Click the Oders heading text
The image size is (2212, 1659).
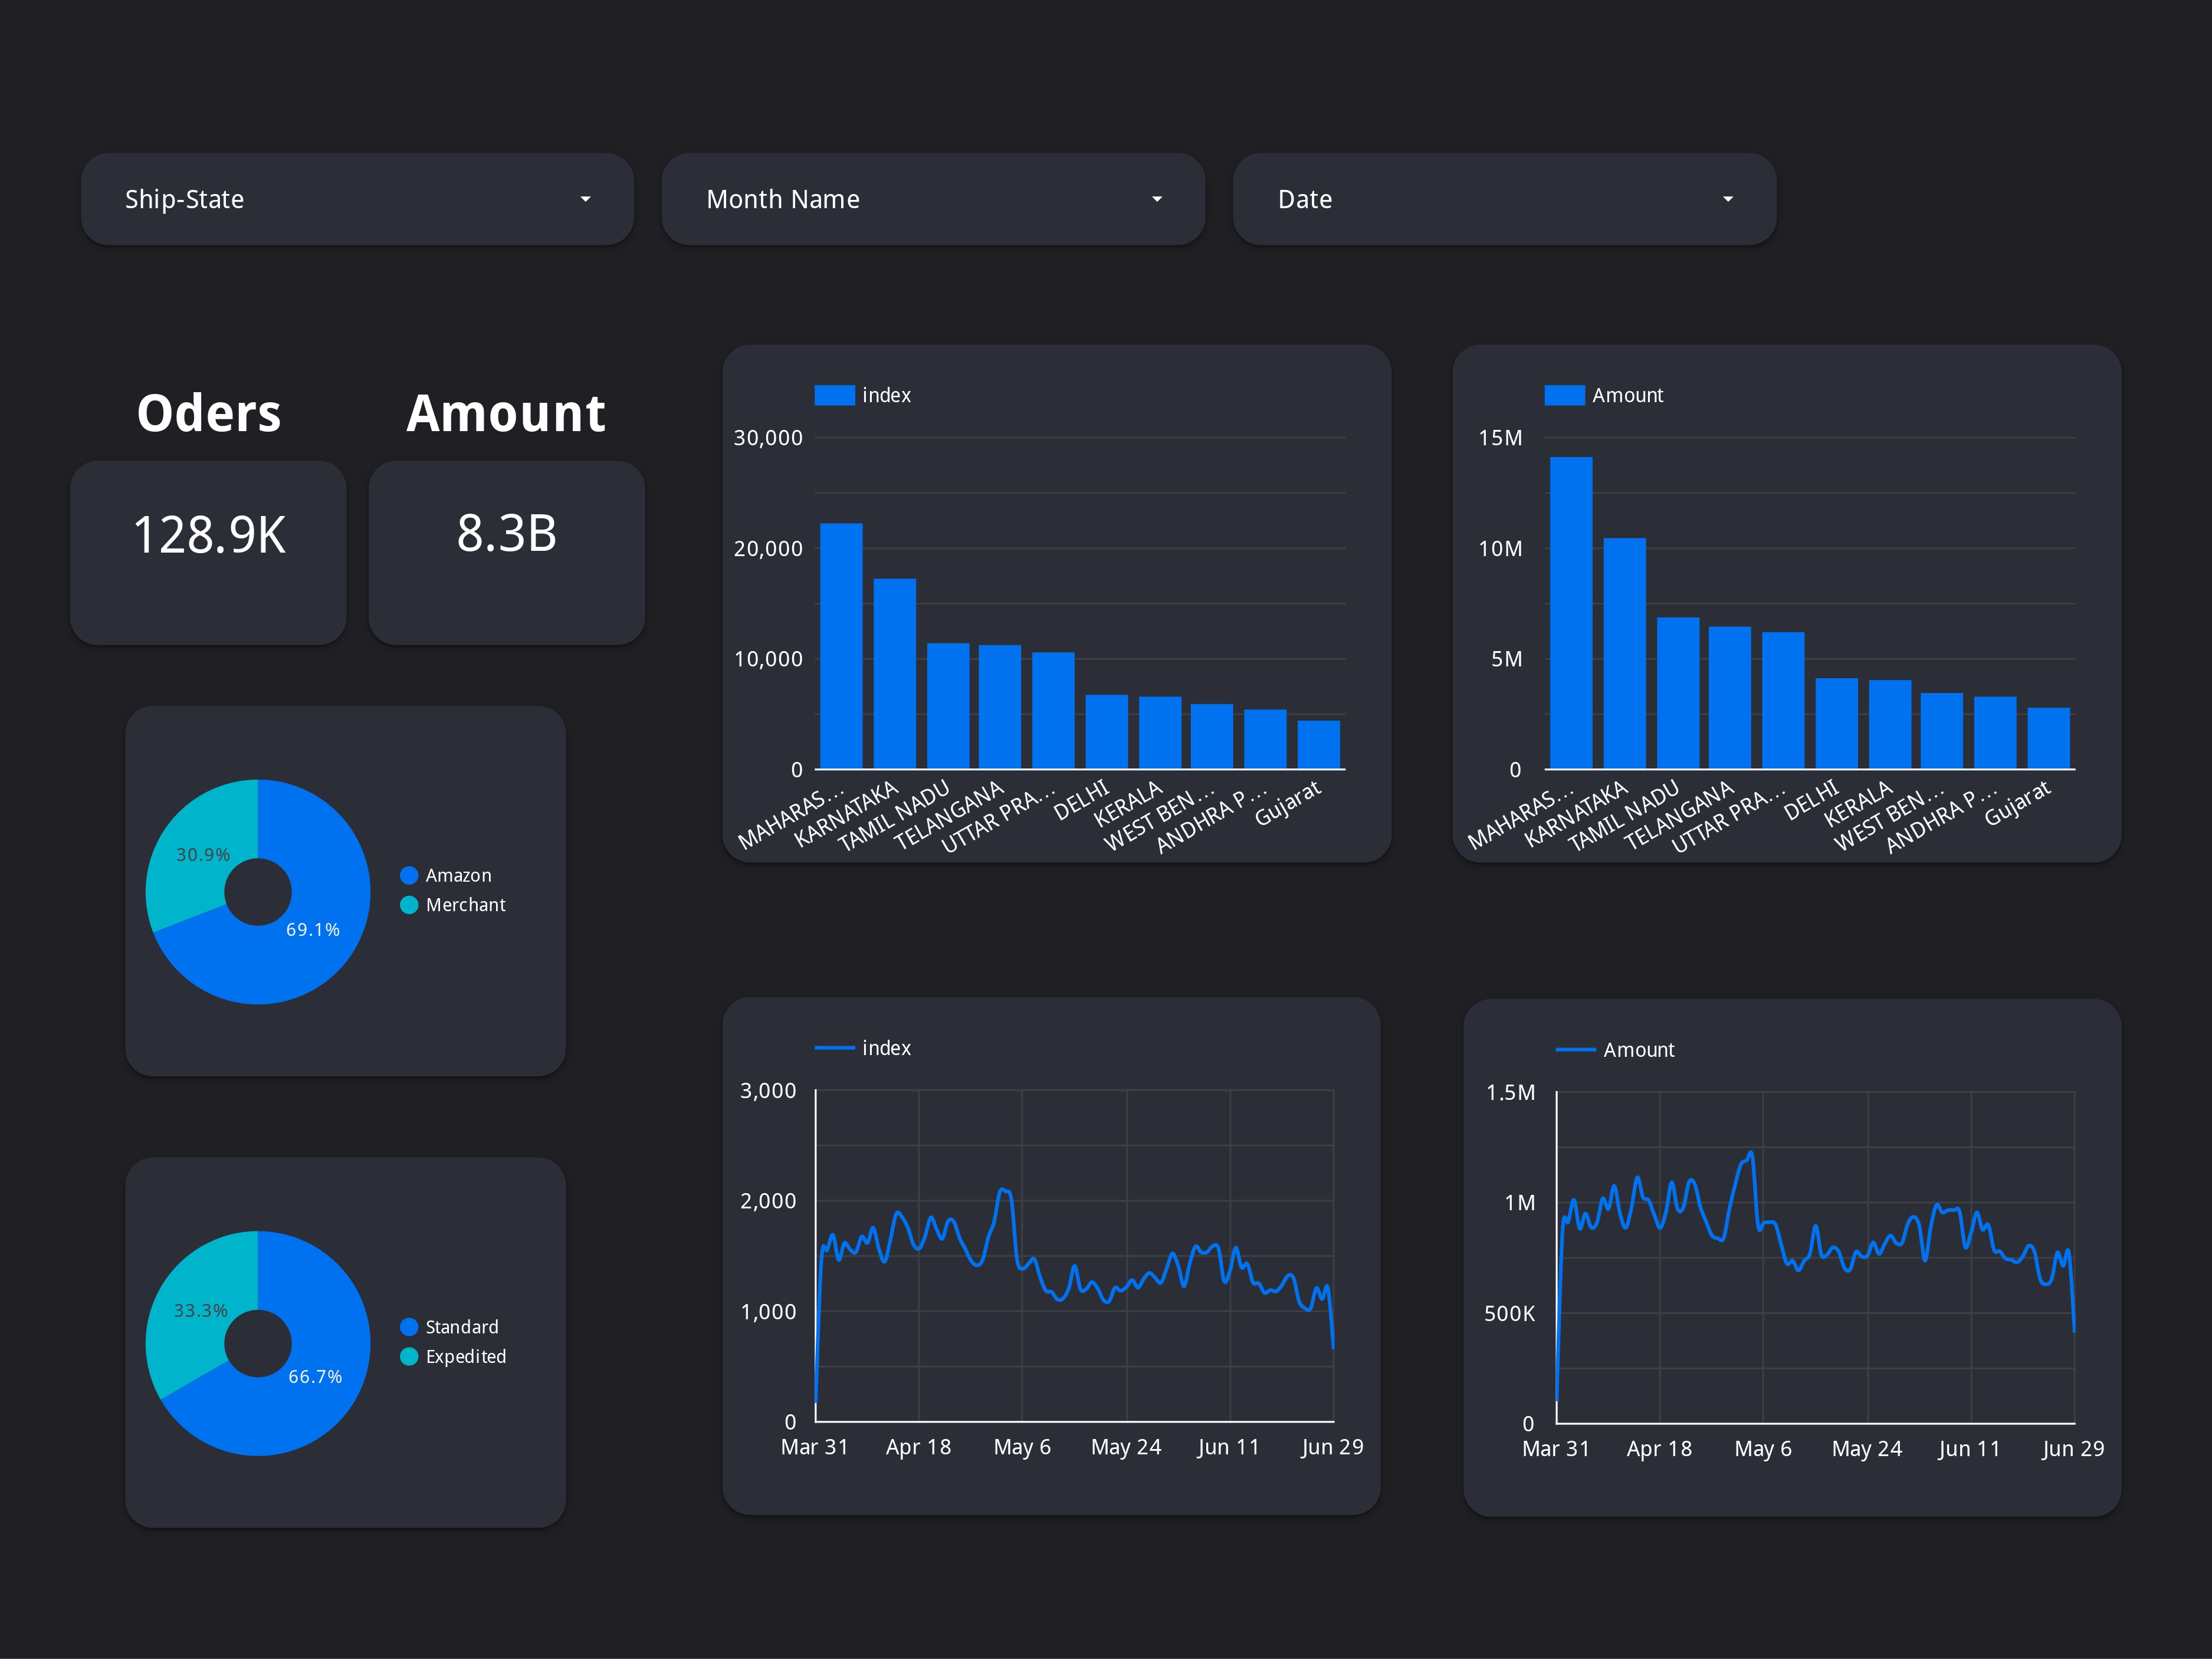coord(209,413)
